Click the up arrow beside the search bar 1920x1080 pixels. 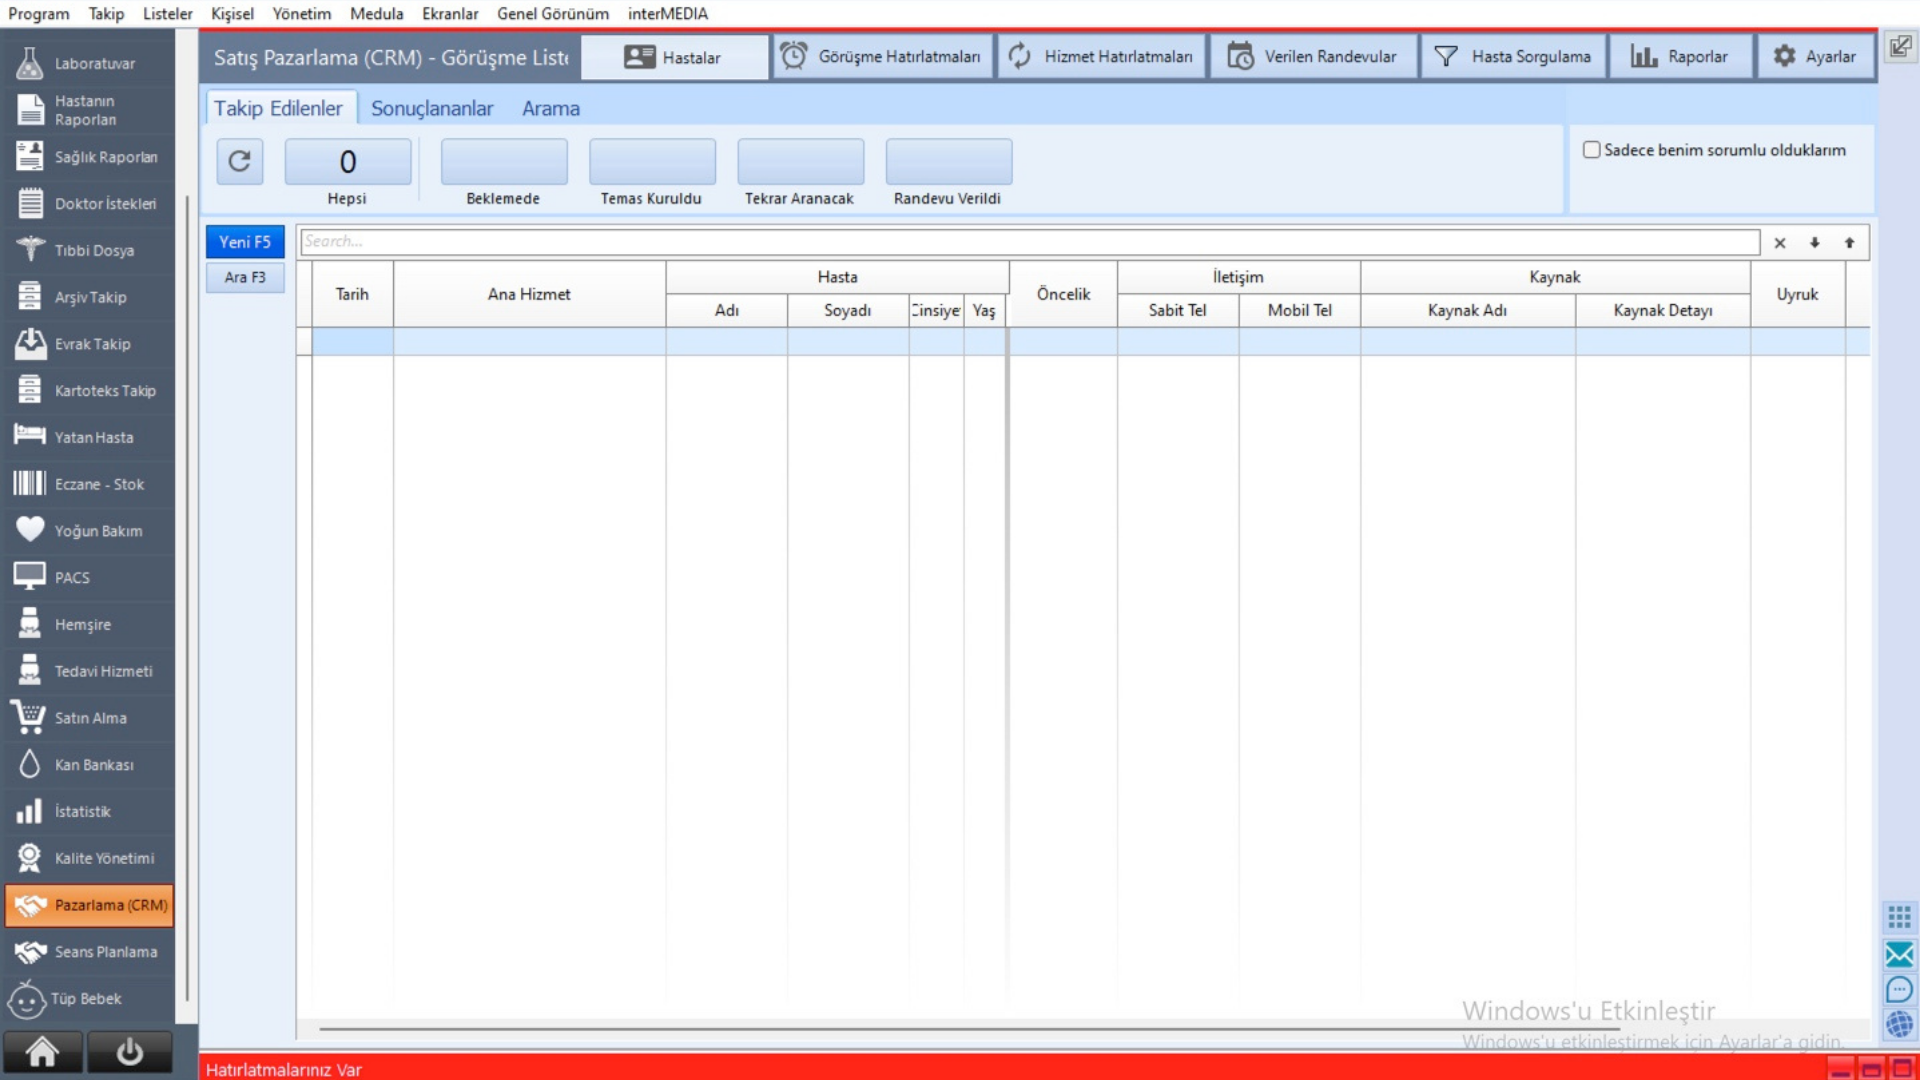(x=1849, y=242)
